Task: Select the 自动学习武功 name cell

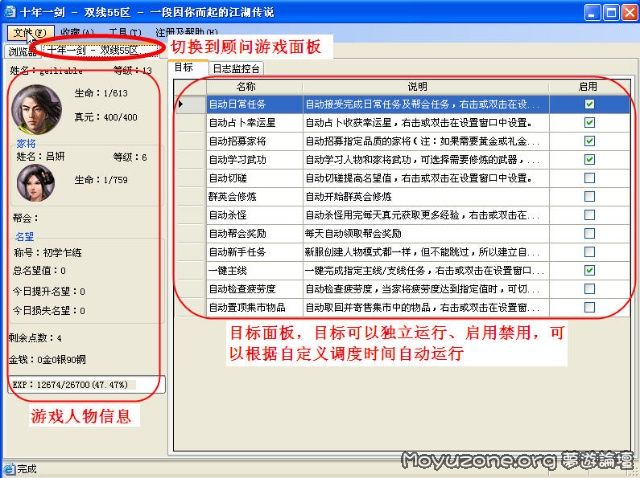Action: [x=254, y=159]
